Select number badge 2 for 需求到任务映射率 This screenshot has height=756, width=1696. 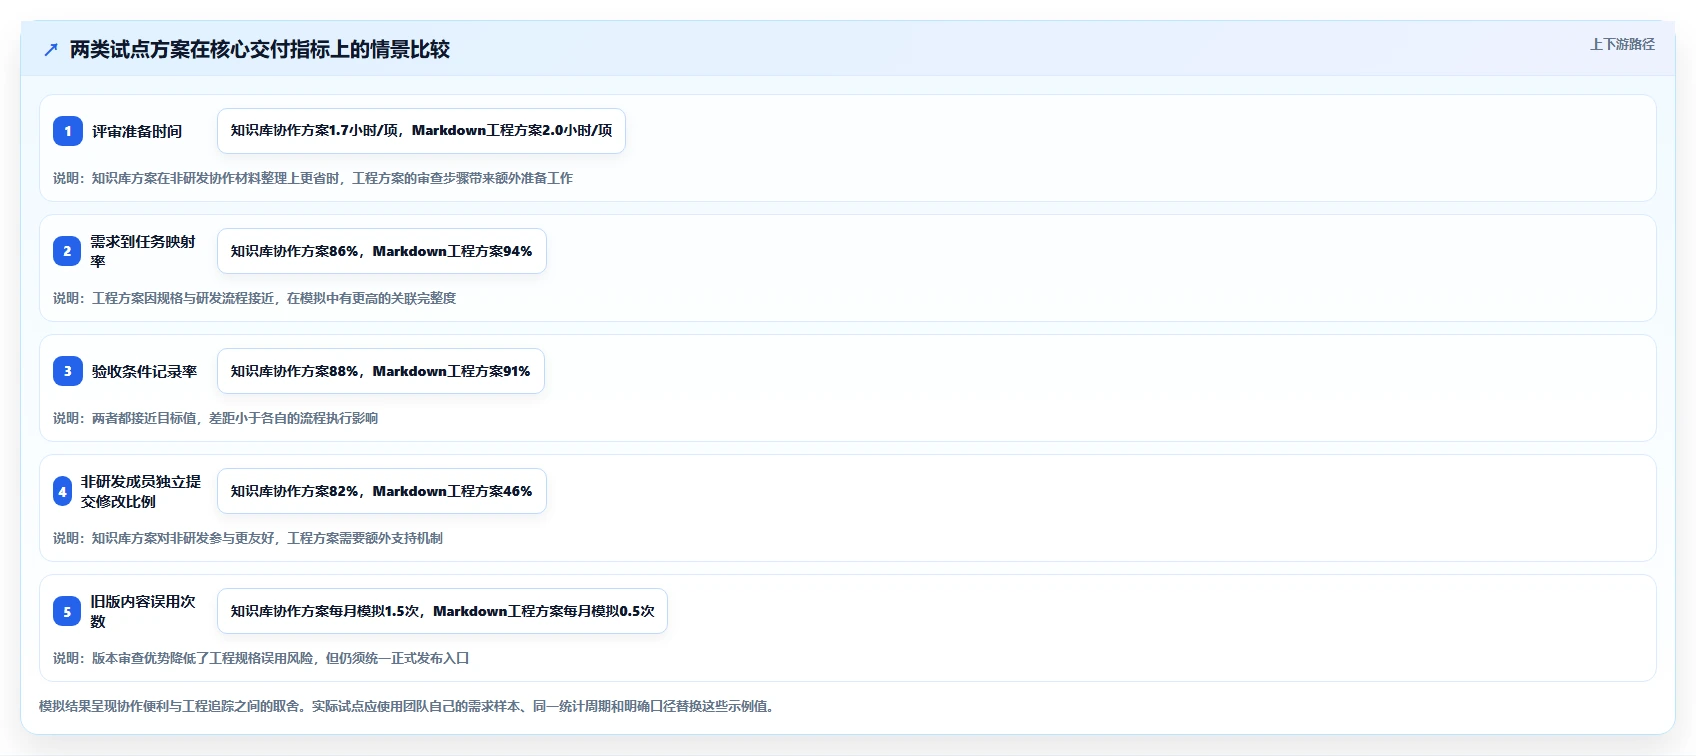coord(67,251)
